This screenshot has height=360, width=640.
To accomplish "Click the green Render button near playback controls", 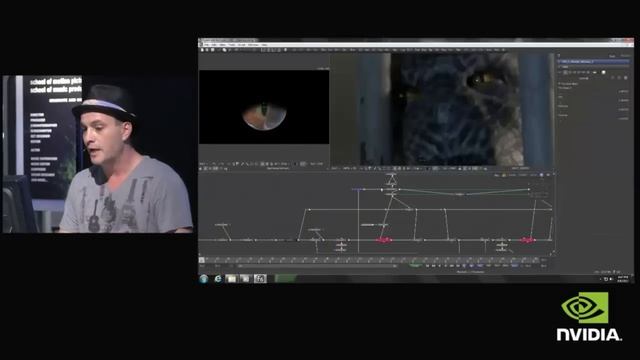I will pos(415,266).
